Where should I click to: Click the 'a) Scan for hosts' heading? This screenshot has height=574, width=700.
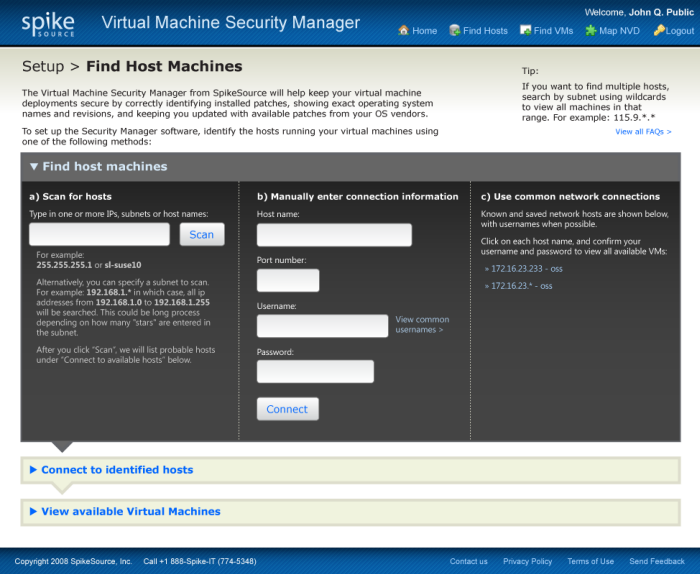71,196
